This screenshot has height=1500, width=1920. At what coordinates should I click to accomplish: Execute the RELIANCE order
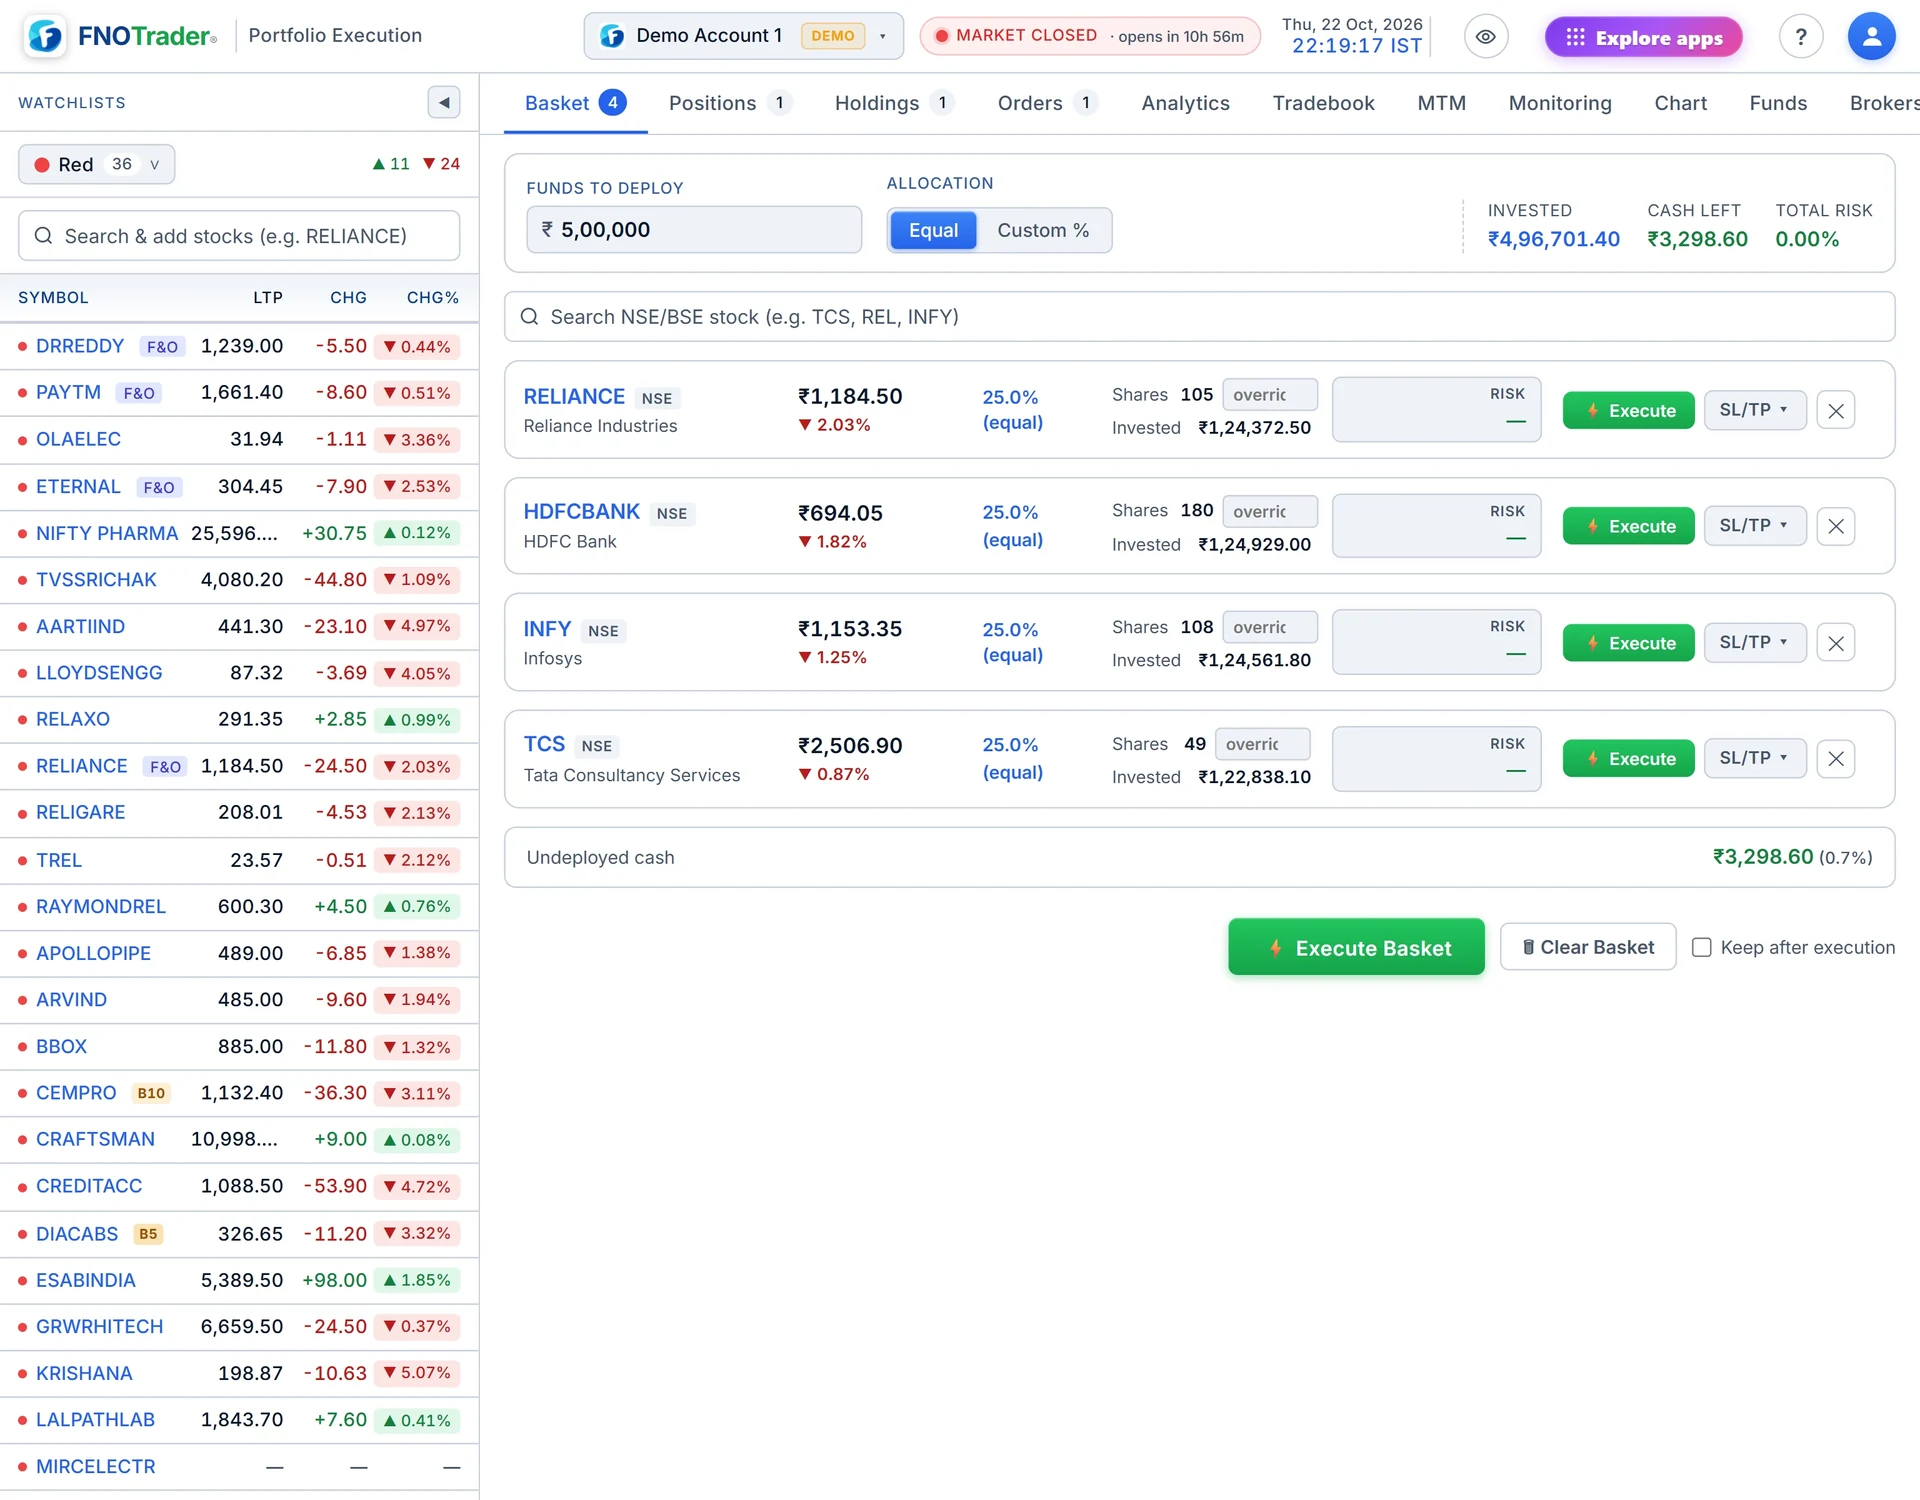tap(1628, 410)
